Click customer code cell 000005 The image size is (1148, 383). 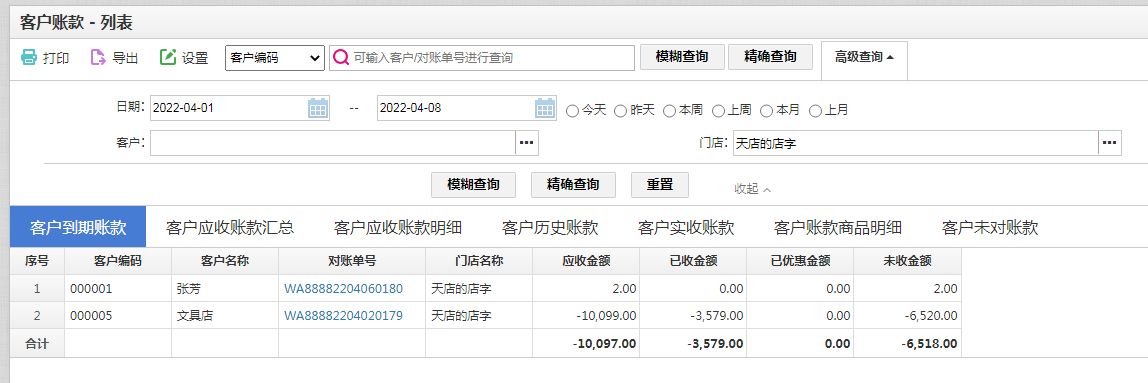(x=118, y=316)
